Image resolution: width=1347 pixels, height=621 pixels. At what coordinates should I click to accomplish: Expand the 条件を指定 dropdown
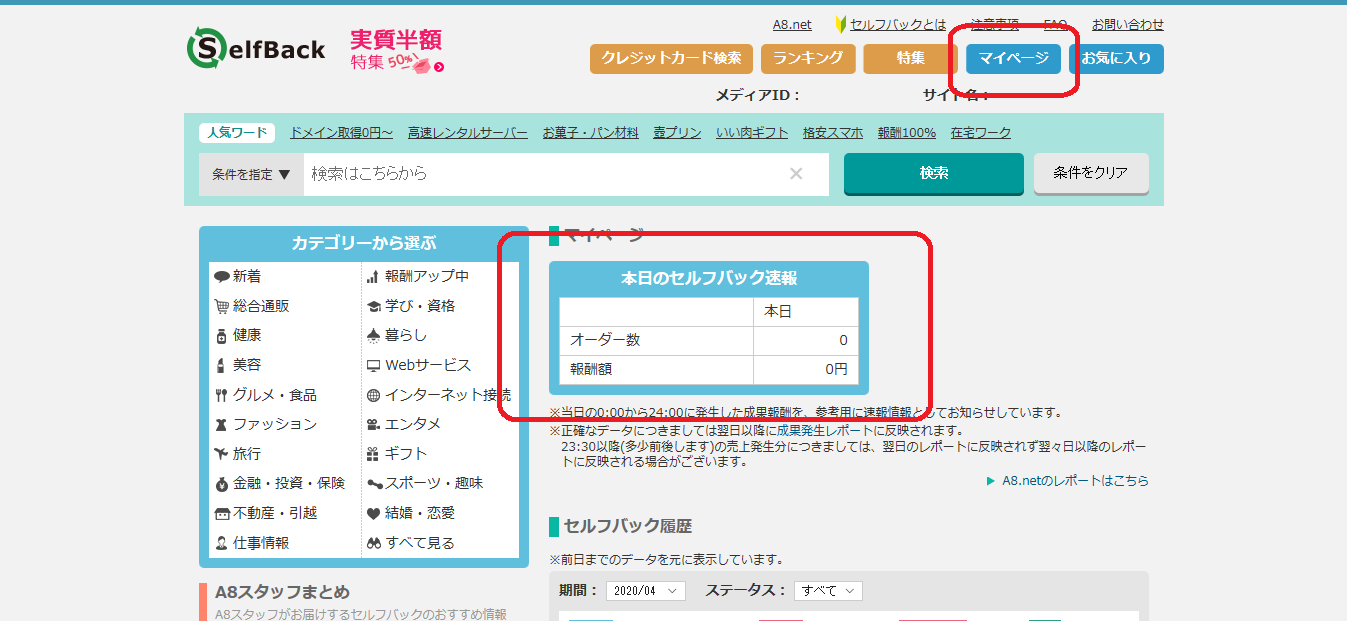point(251,174)
